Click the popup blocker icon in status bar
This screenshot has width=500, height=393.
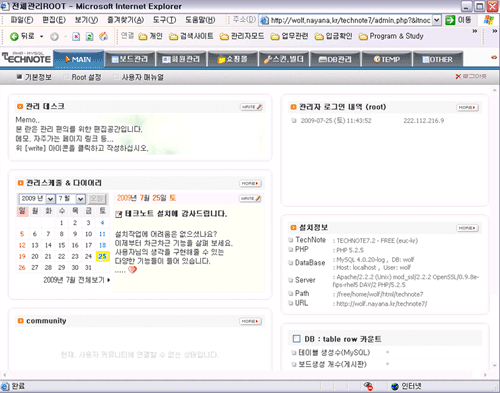point(368,386)
